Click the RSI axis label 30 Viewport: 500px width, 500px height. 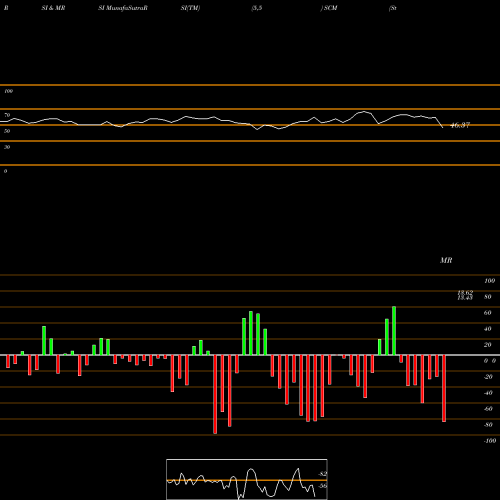coord(7,147)
